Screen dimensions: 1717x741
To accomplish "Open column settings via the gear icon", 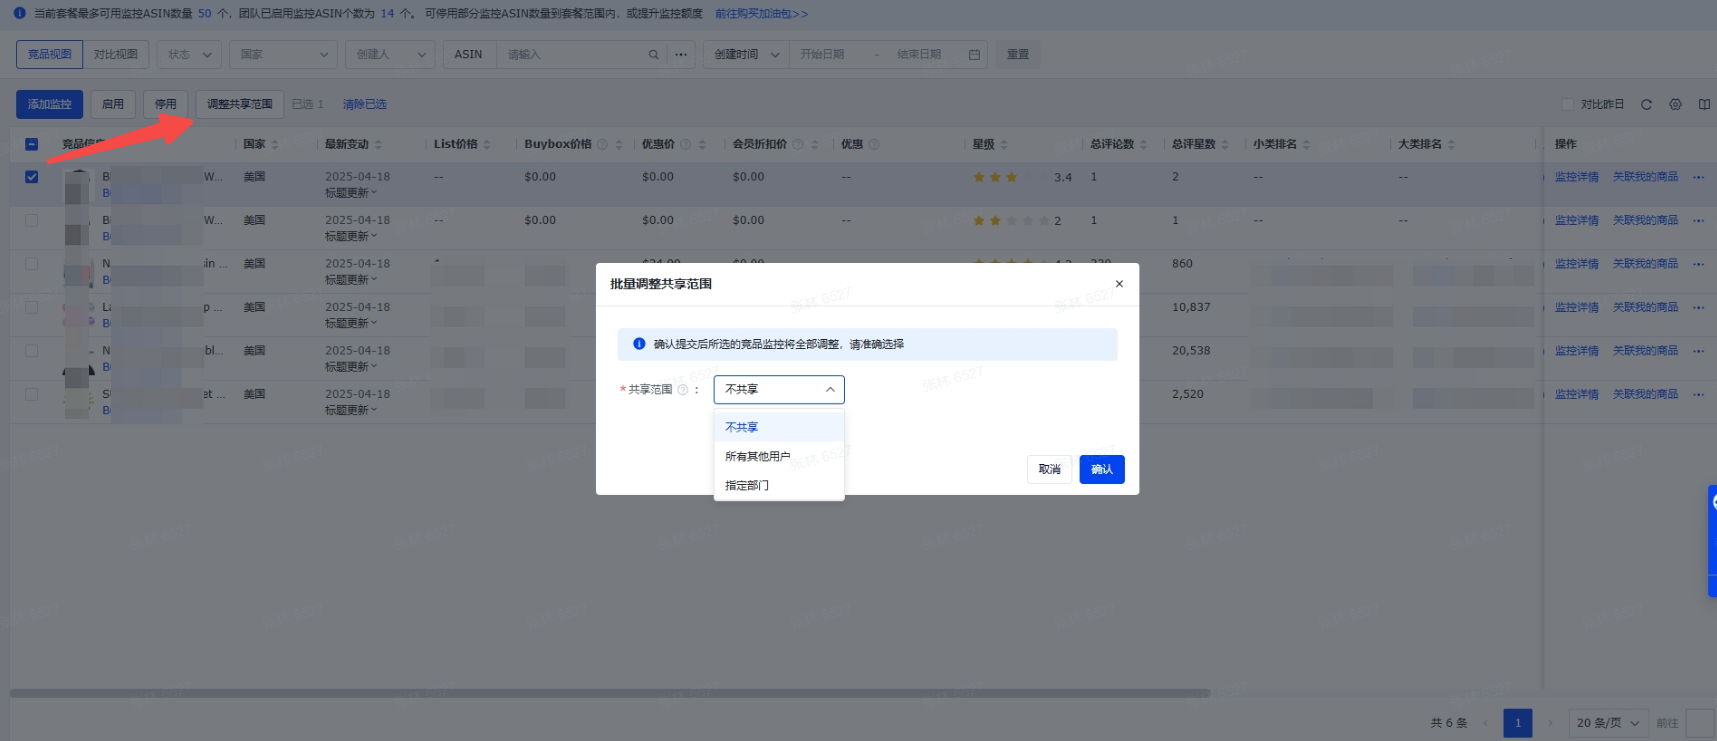I will click(x=1675, y=104).
